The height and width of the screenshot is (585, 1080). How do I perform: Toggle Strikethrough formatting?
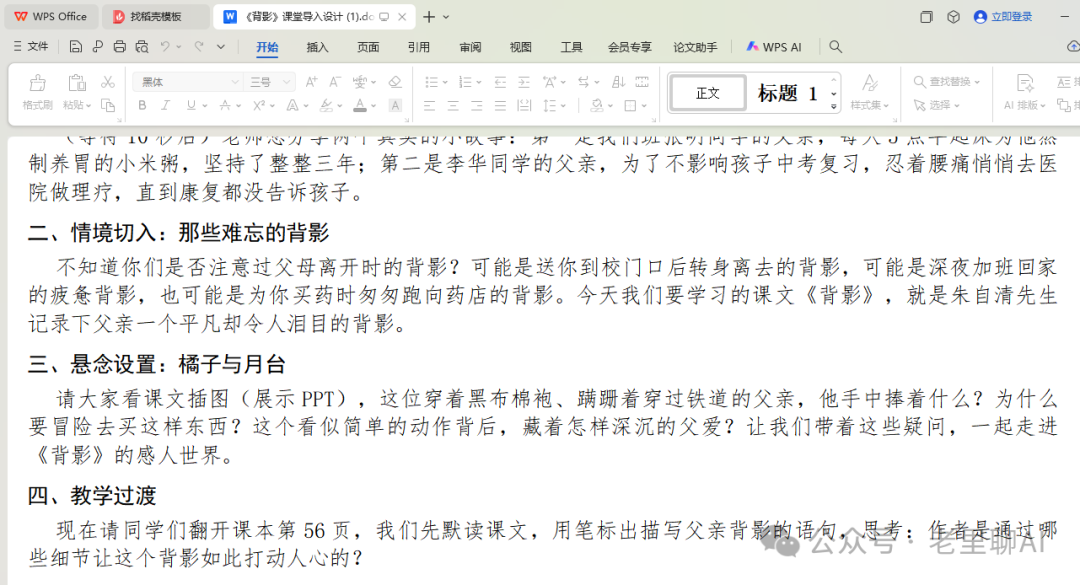click(x=225, y=105)
